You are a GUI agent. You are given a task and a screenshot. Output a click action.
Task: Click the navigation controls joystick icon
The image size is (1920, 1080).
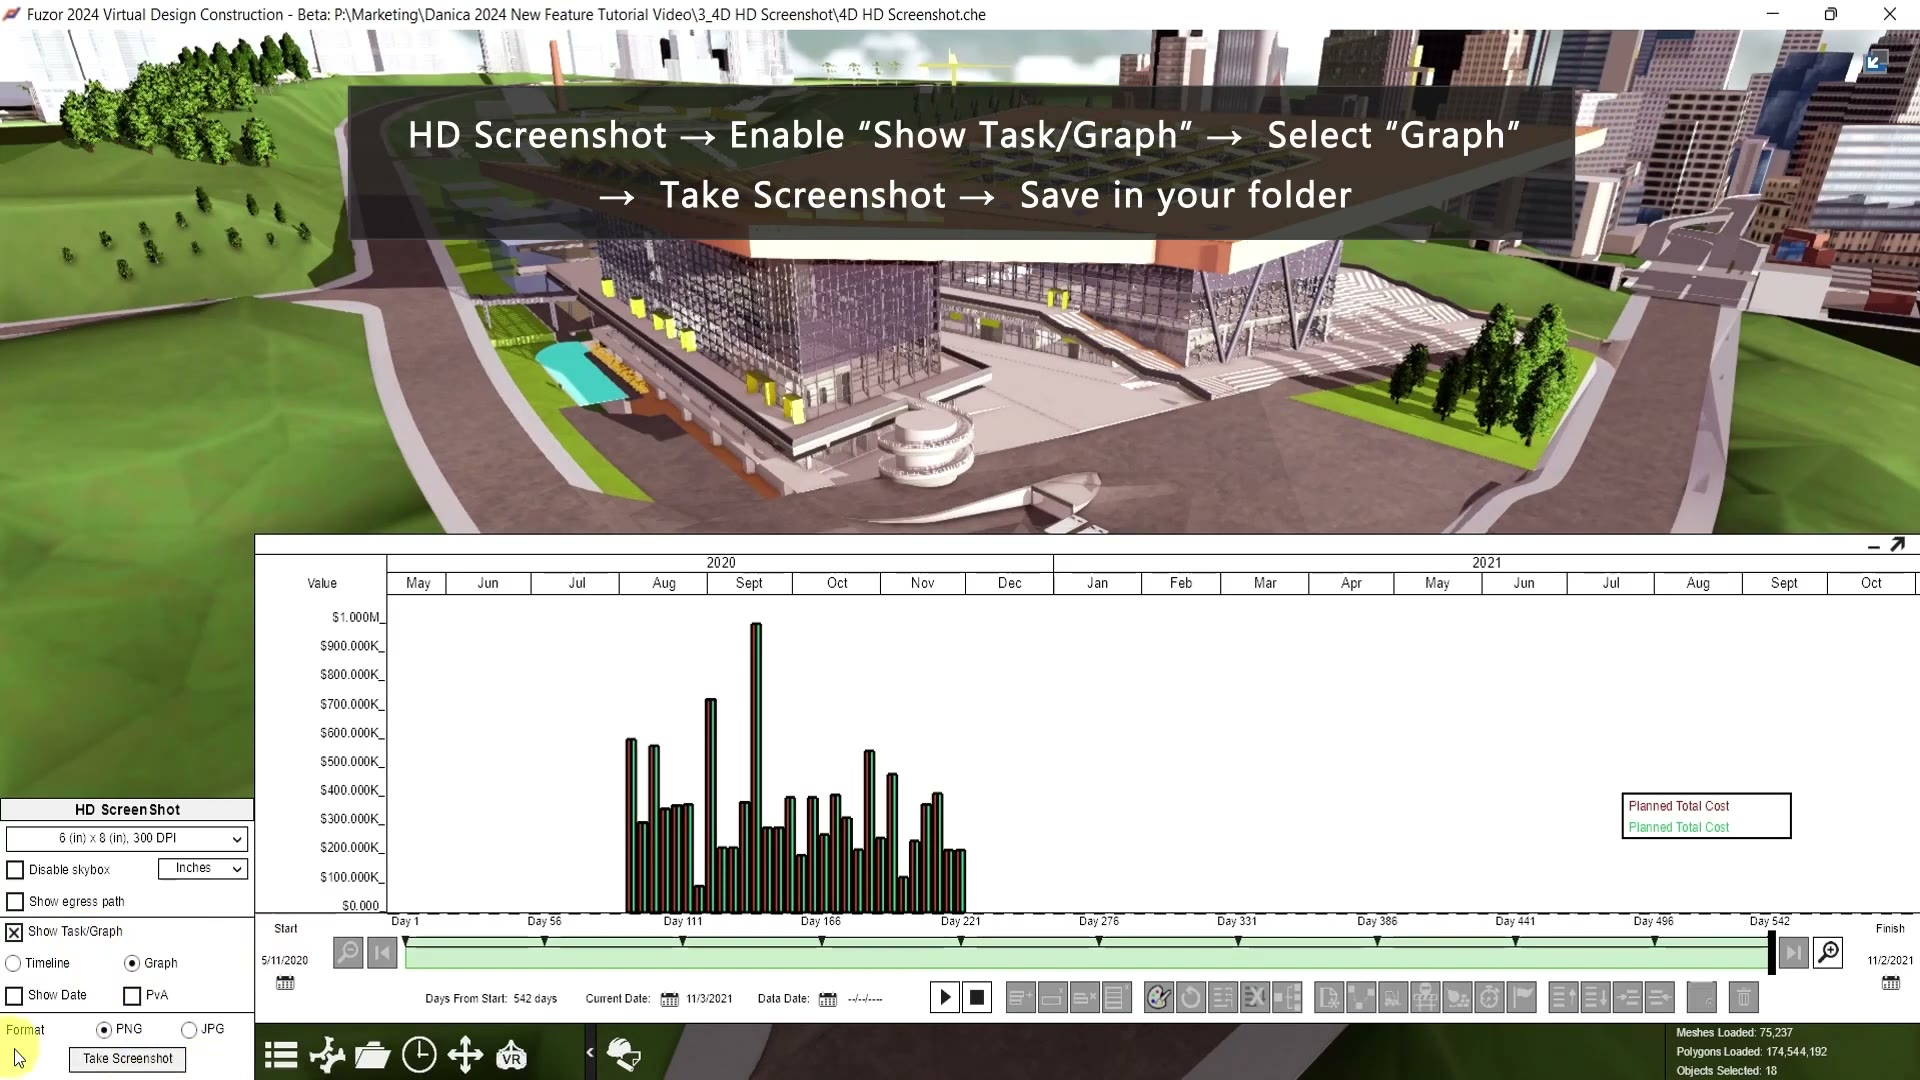[x=327, y=1055]
